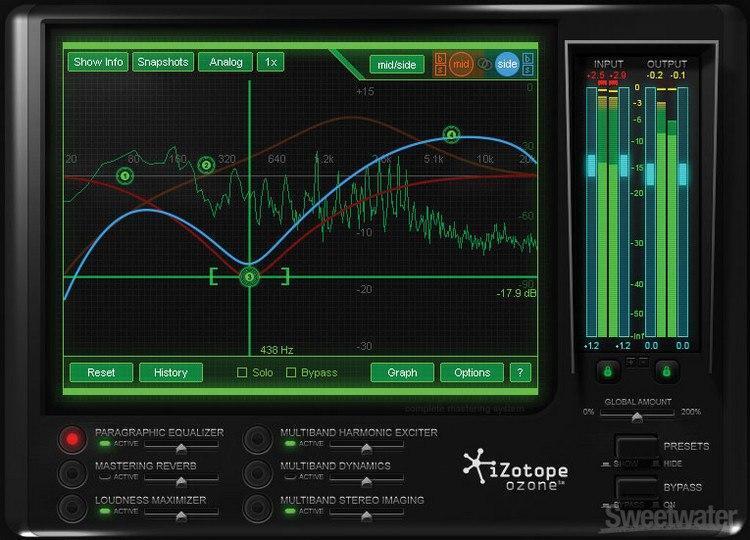This screenshot has height=540, width=750.
Task: Click the output peak value -0.2
Action: point(655,75)
